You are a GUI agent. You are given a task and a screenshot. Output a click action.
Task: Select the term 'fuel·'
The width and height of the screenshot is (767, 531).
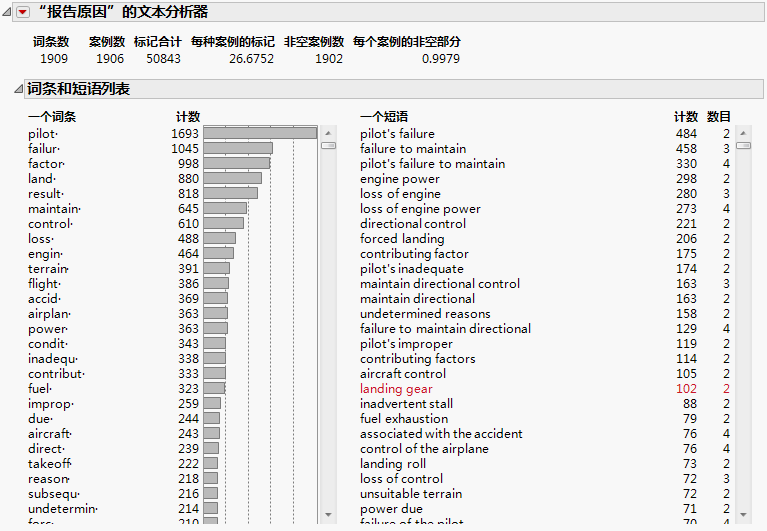click(x=40, y=389)
